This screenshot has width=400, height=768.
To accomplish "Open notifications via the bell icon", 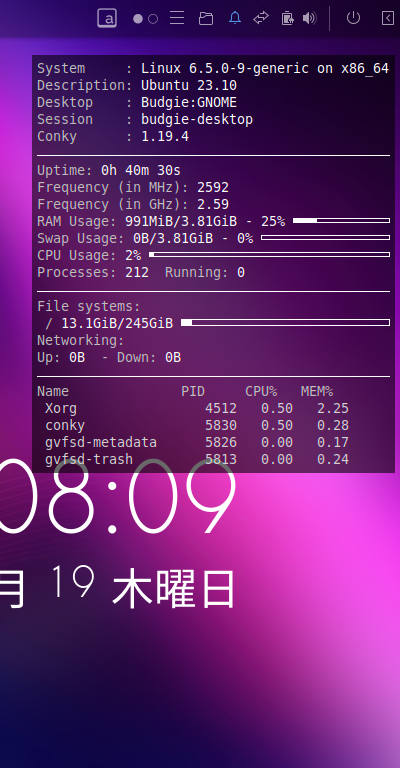I will point(235,19).
